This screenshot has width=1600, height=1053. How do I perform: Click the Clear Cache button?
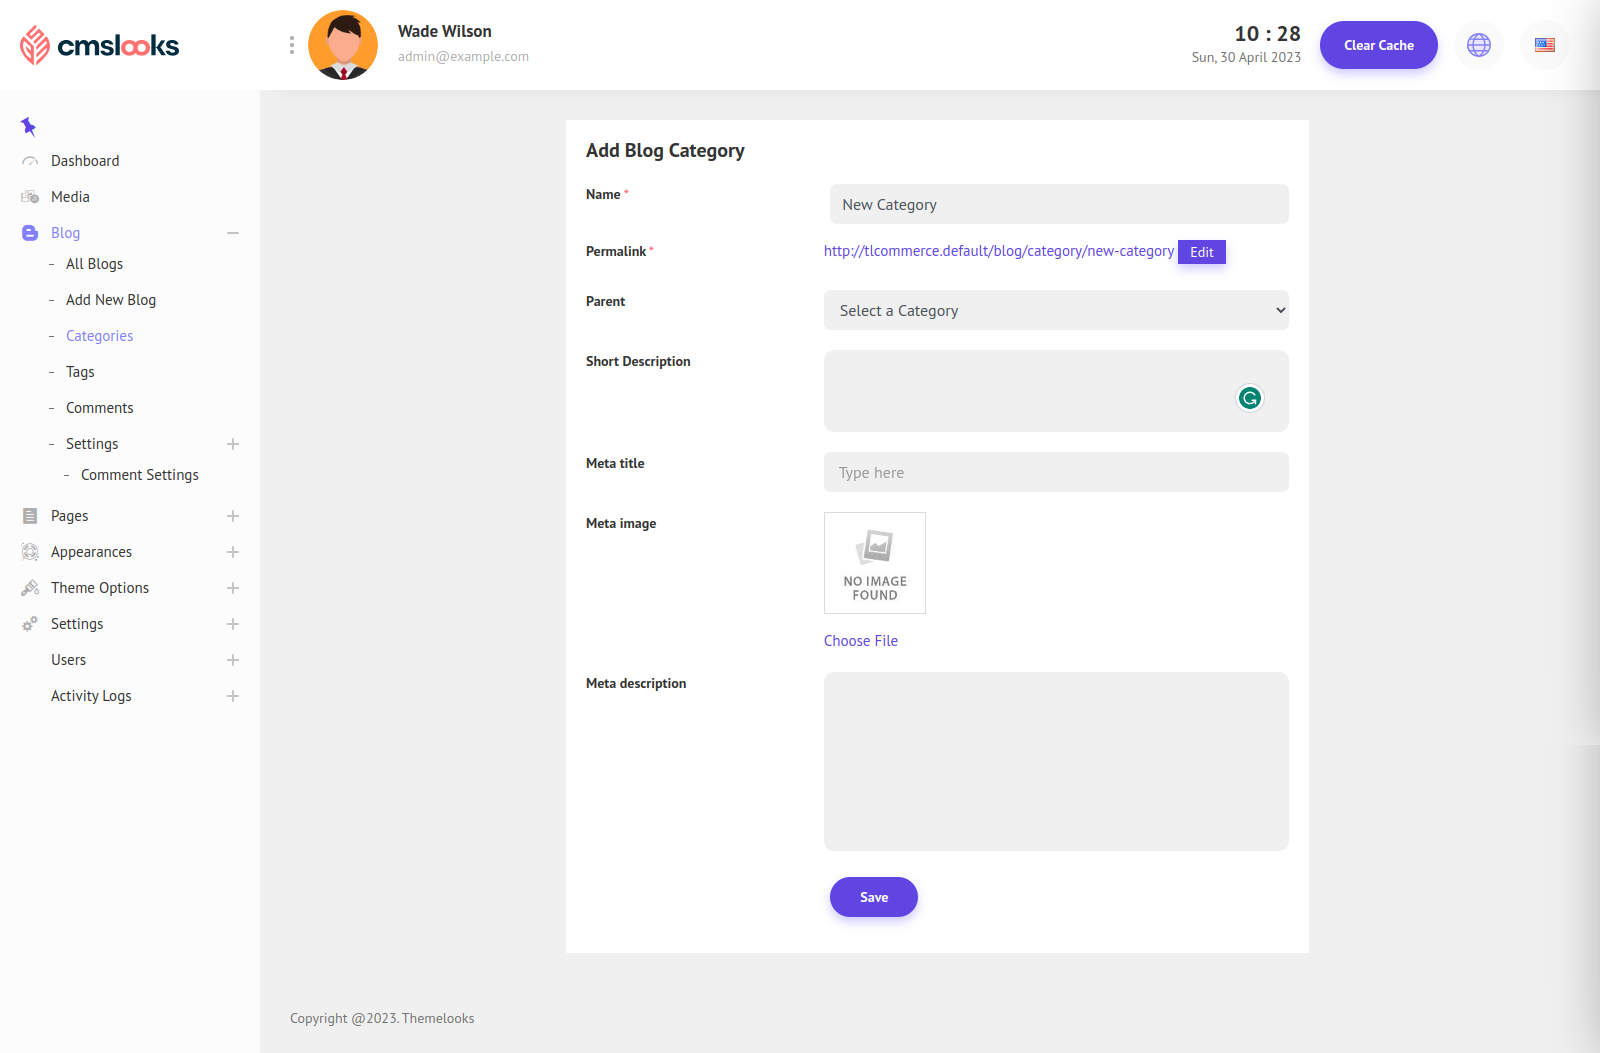[x=1378, y=45]
